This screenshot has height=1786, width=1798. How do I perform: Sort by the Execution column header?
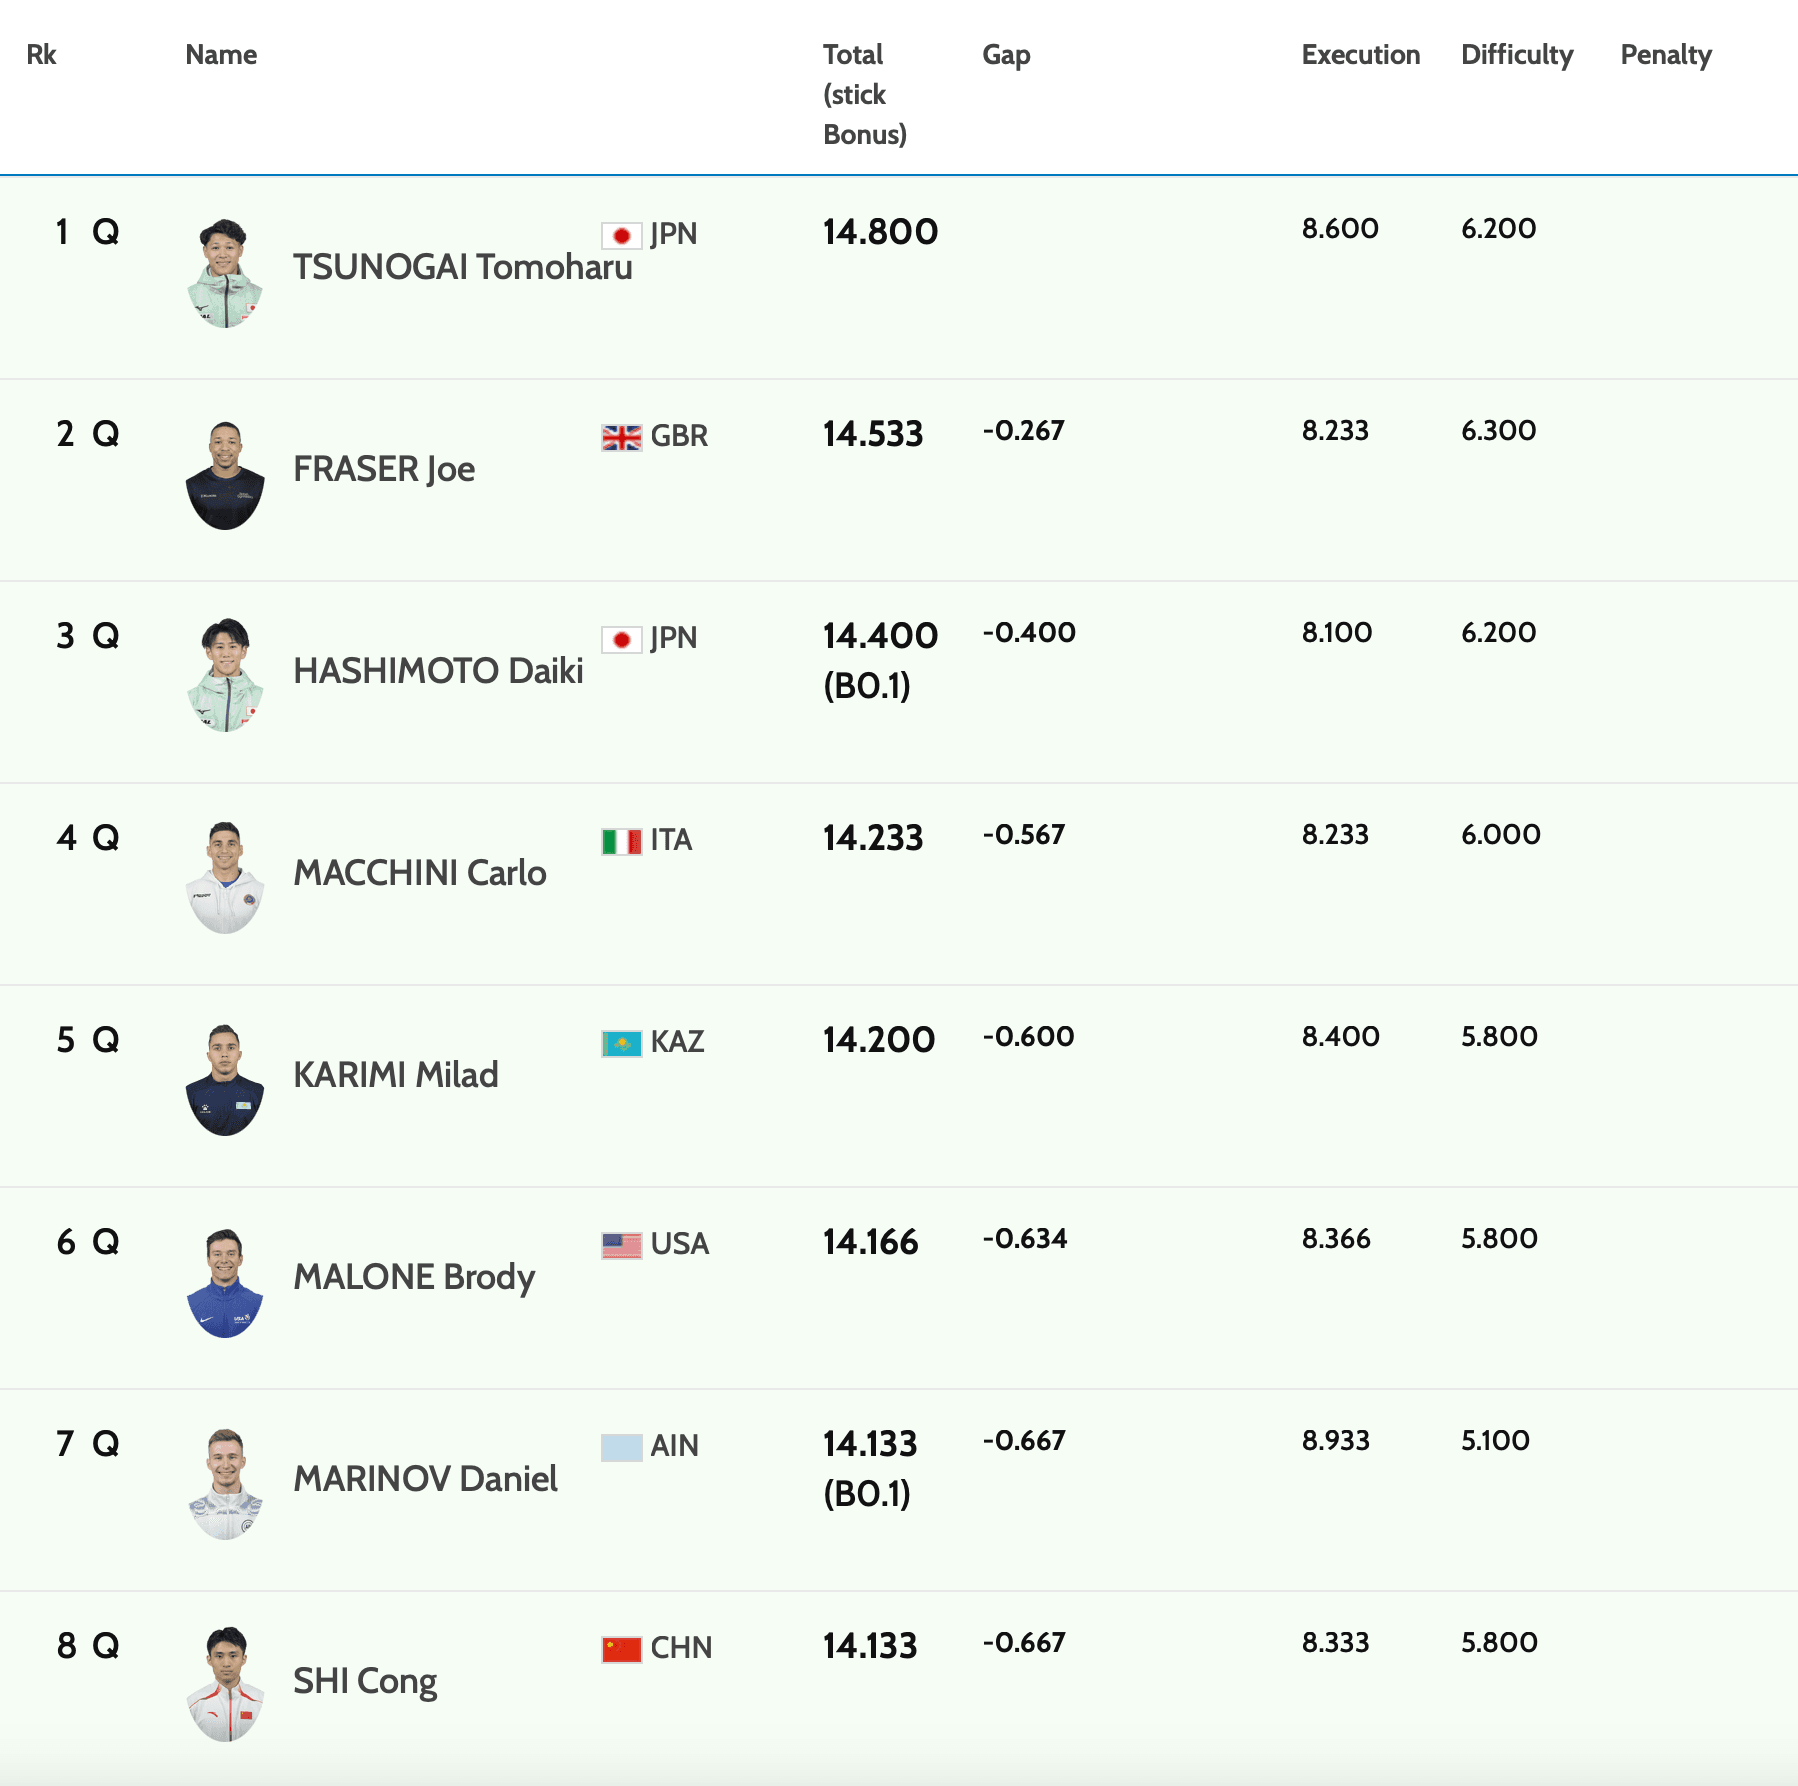(1360, 55)
